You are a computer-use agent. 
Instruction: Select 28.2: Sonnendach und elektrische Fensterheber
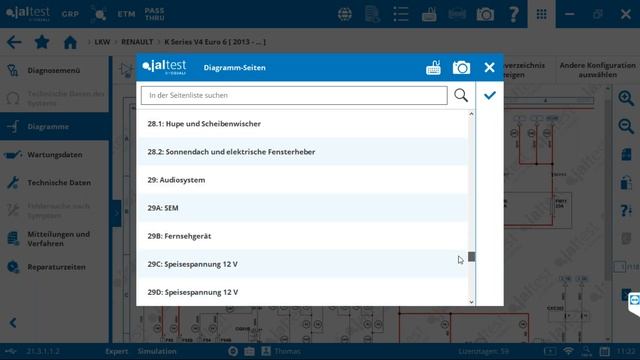click(303, 152)
